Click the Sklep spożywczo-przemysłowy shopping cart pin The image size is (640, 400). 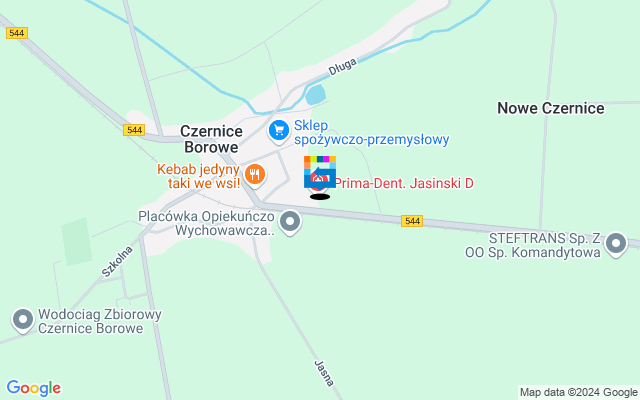[x=279, y=131]
